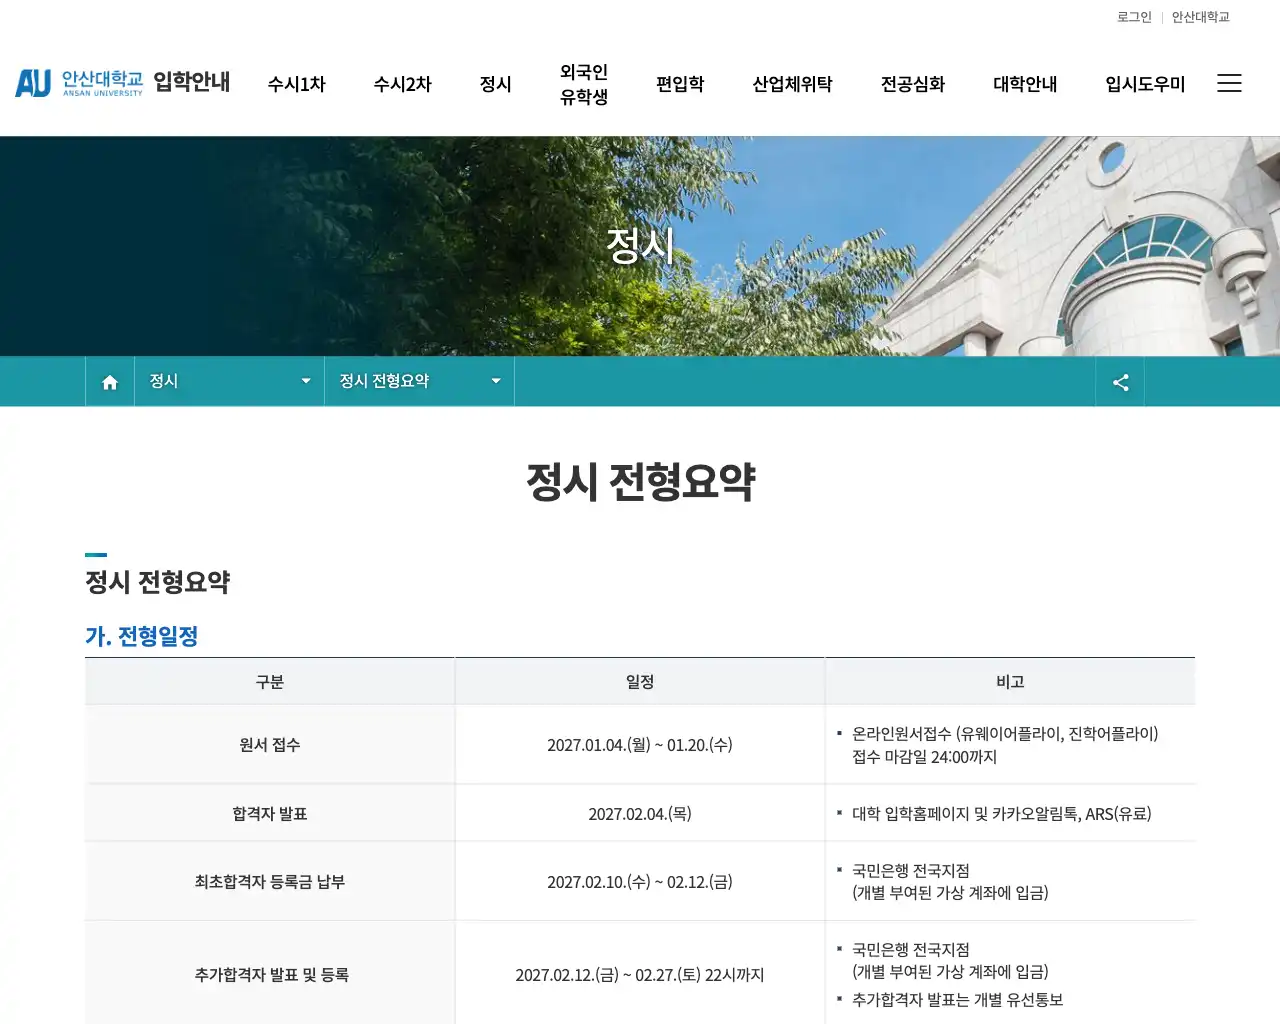Open the 입시도우미 menu
1280x1024 pixels.
pyautogui.click(x=1145, y=84)
